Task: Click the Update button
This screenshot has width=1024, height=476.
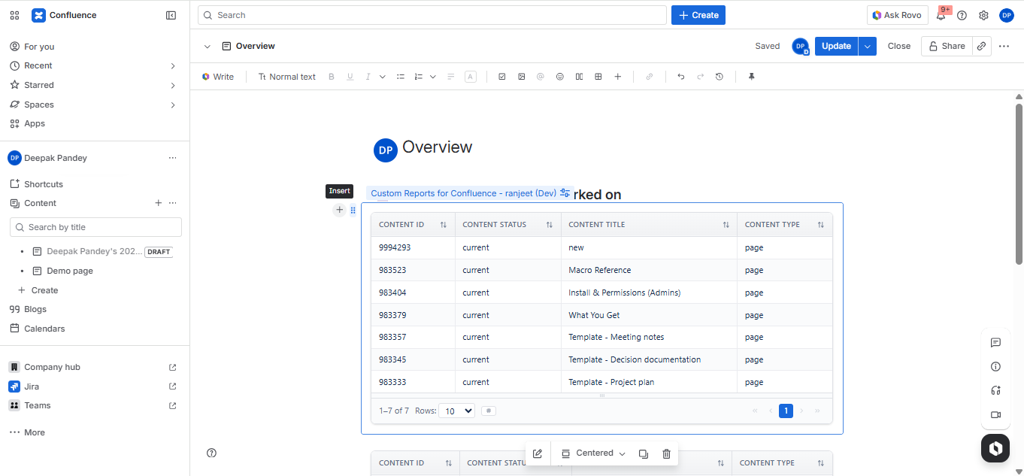Action: coord(837,46)
